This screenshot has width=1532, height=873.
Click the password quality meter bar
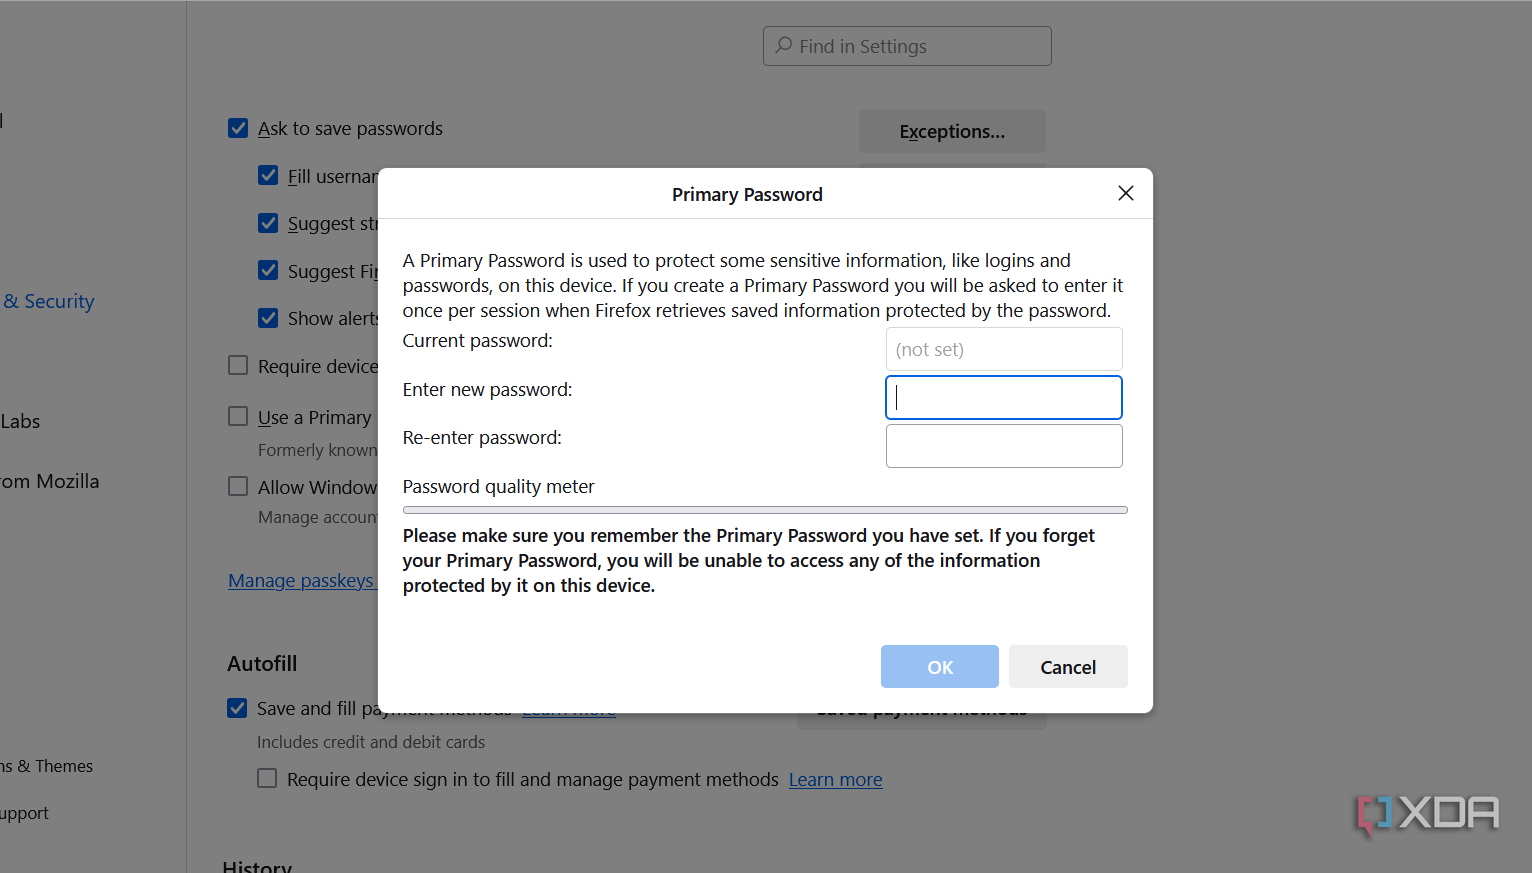[764, 509]
